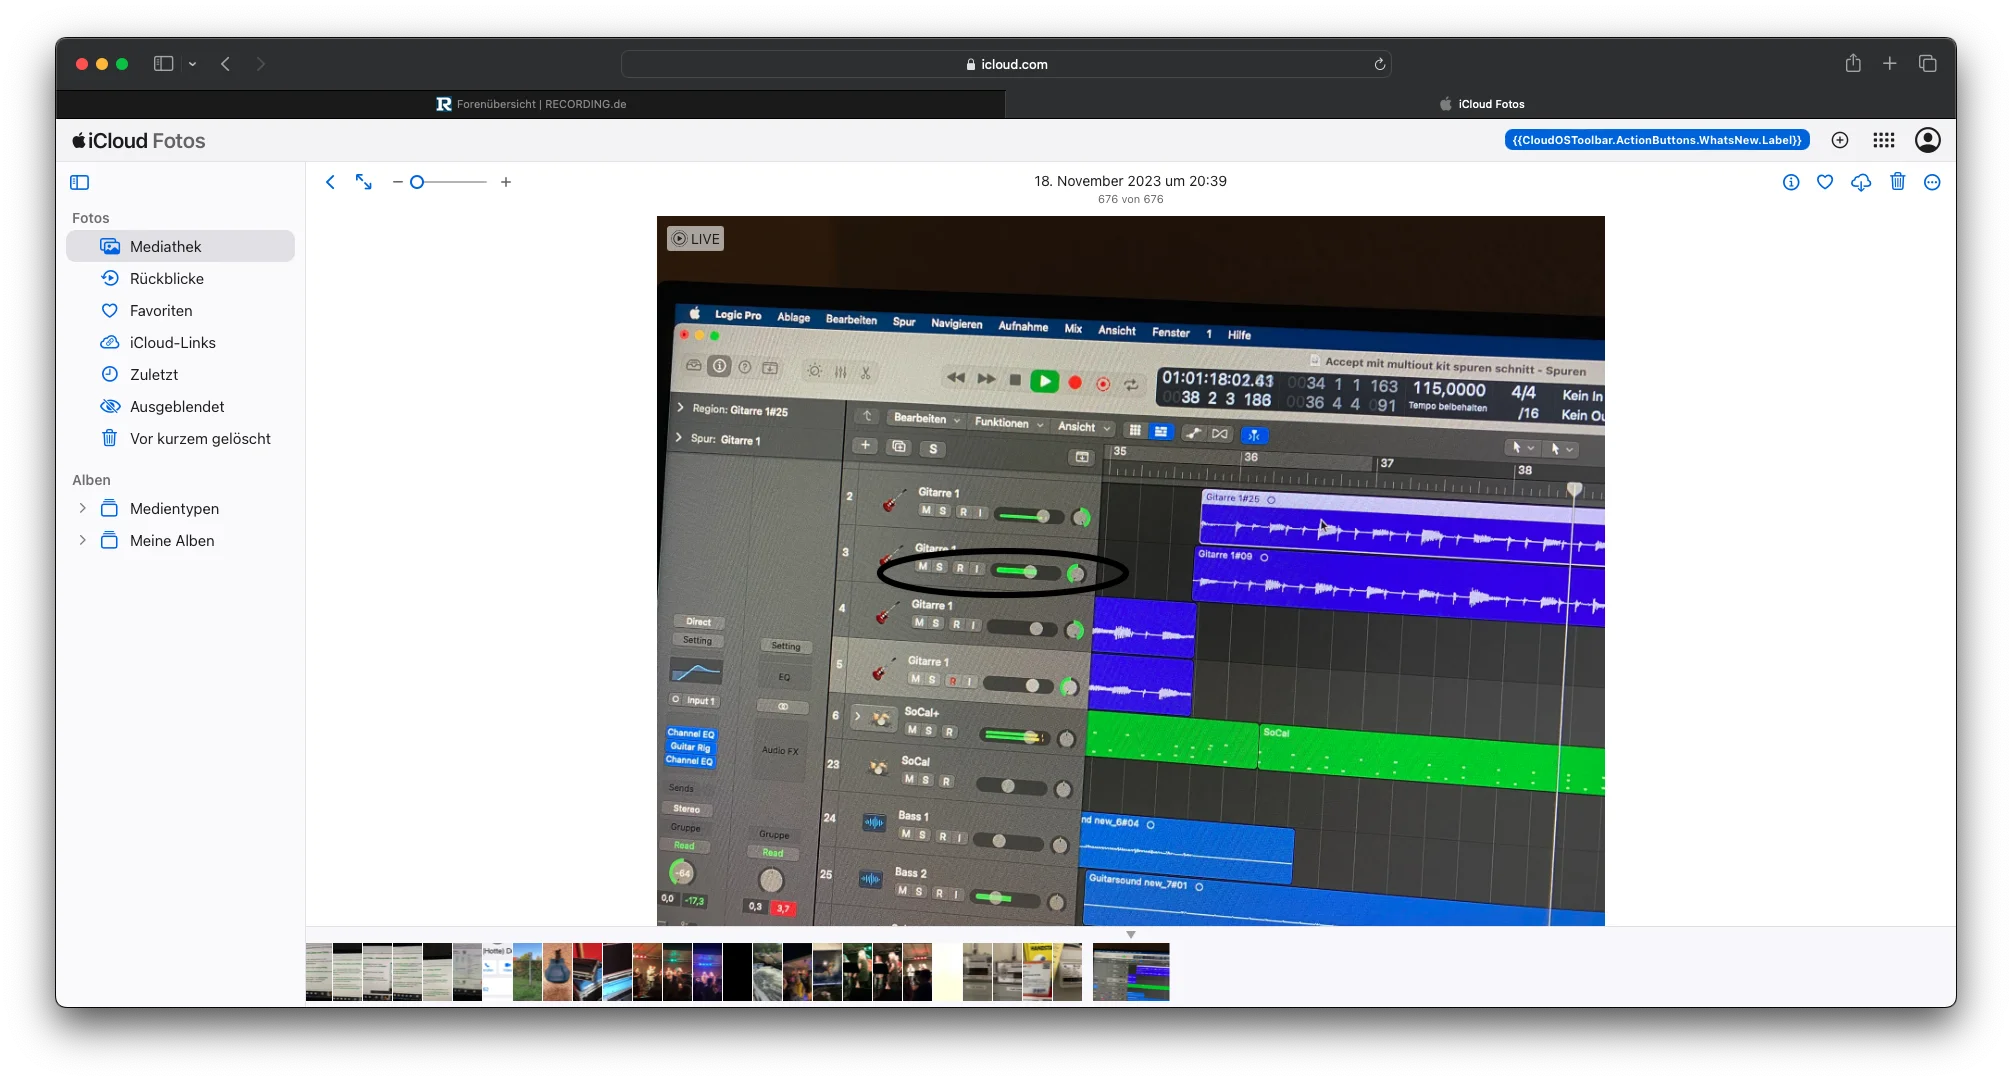Download the photo from iCloud
This screenshot has width=2012, height=1081.
1861,182
